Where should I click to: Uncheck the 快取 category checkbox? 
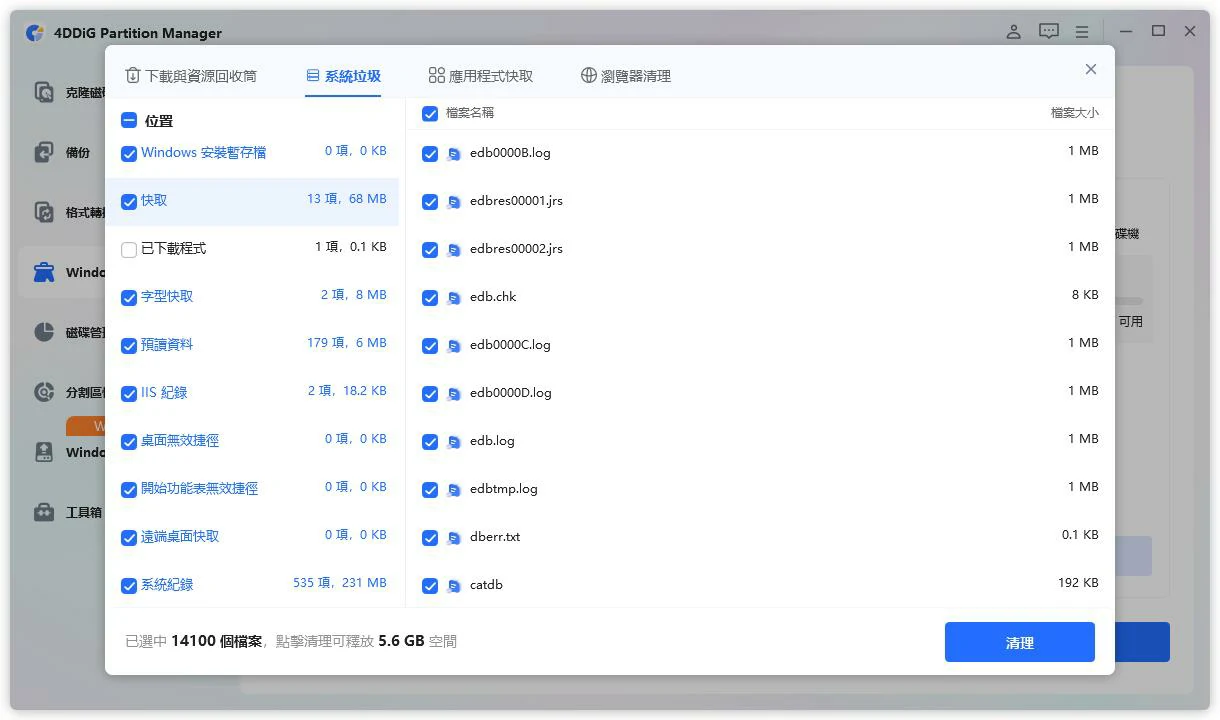click(x=129, y=202)
